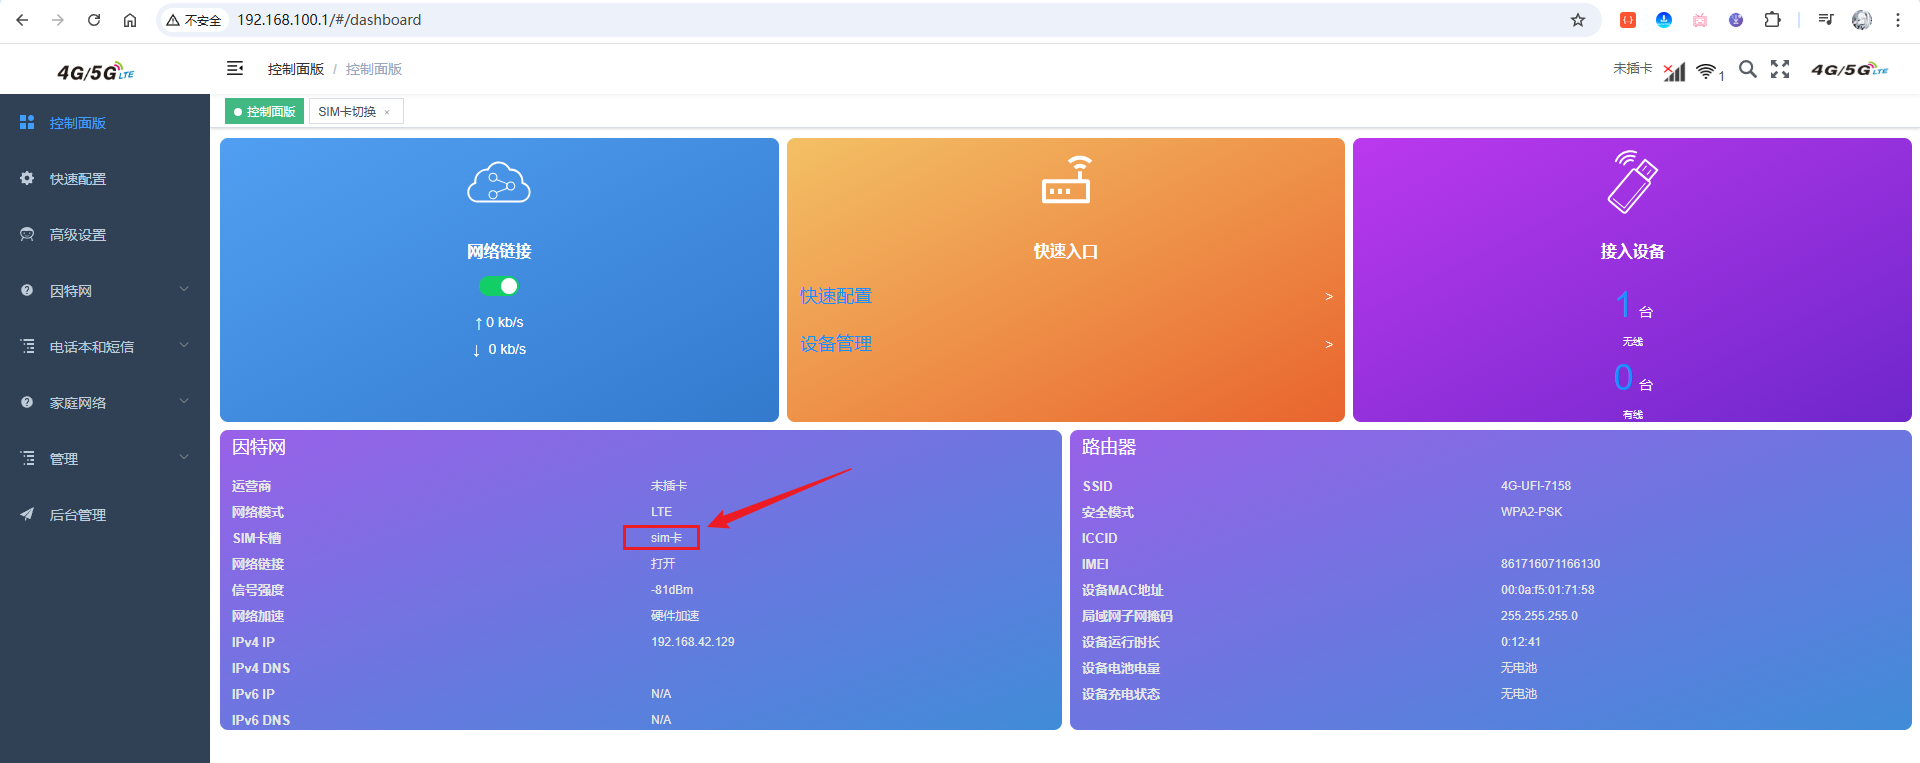Click the WiFi status icon in header
The image size is (1920, 763).
1706,71
